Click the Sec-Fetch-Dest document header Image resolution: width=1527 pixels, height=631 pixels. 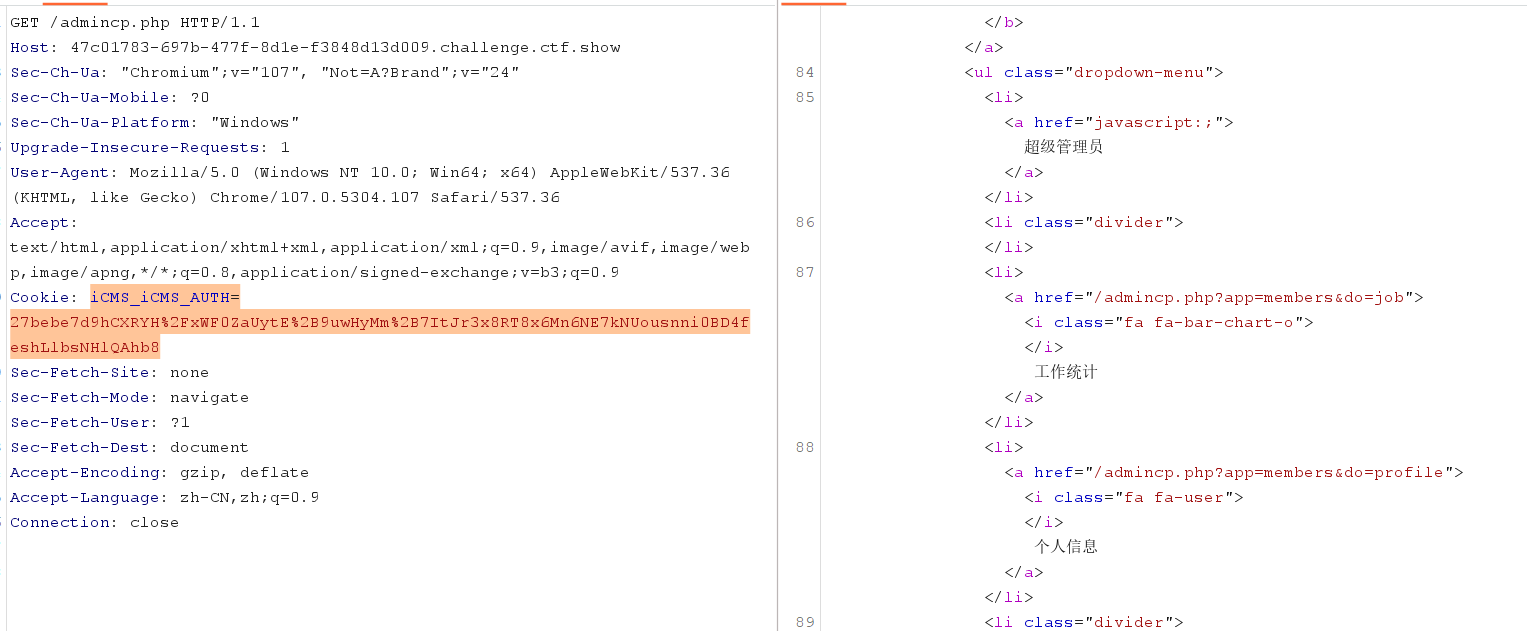(129, 447)
